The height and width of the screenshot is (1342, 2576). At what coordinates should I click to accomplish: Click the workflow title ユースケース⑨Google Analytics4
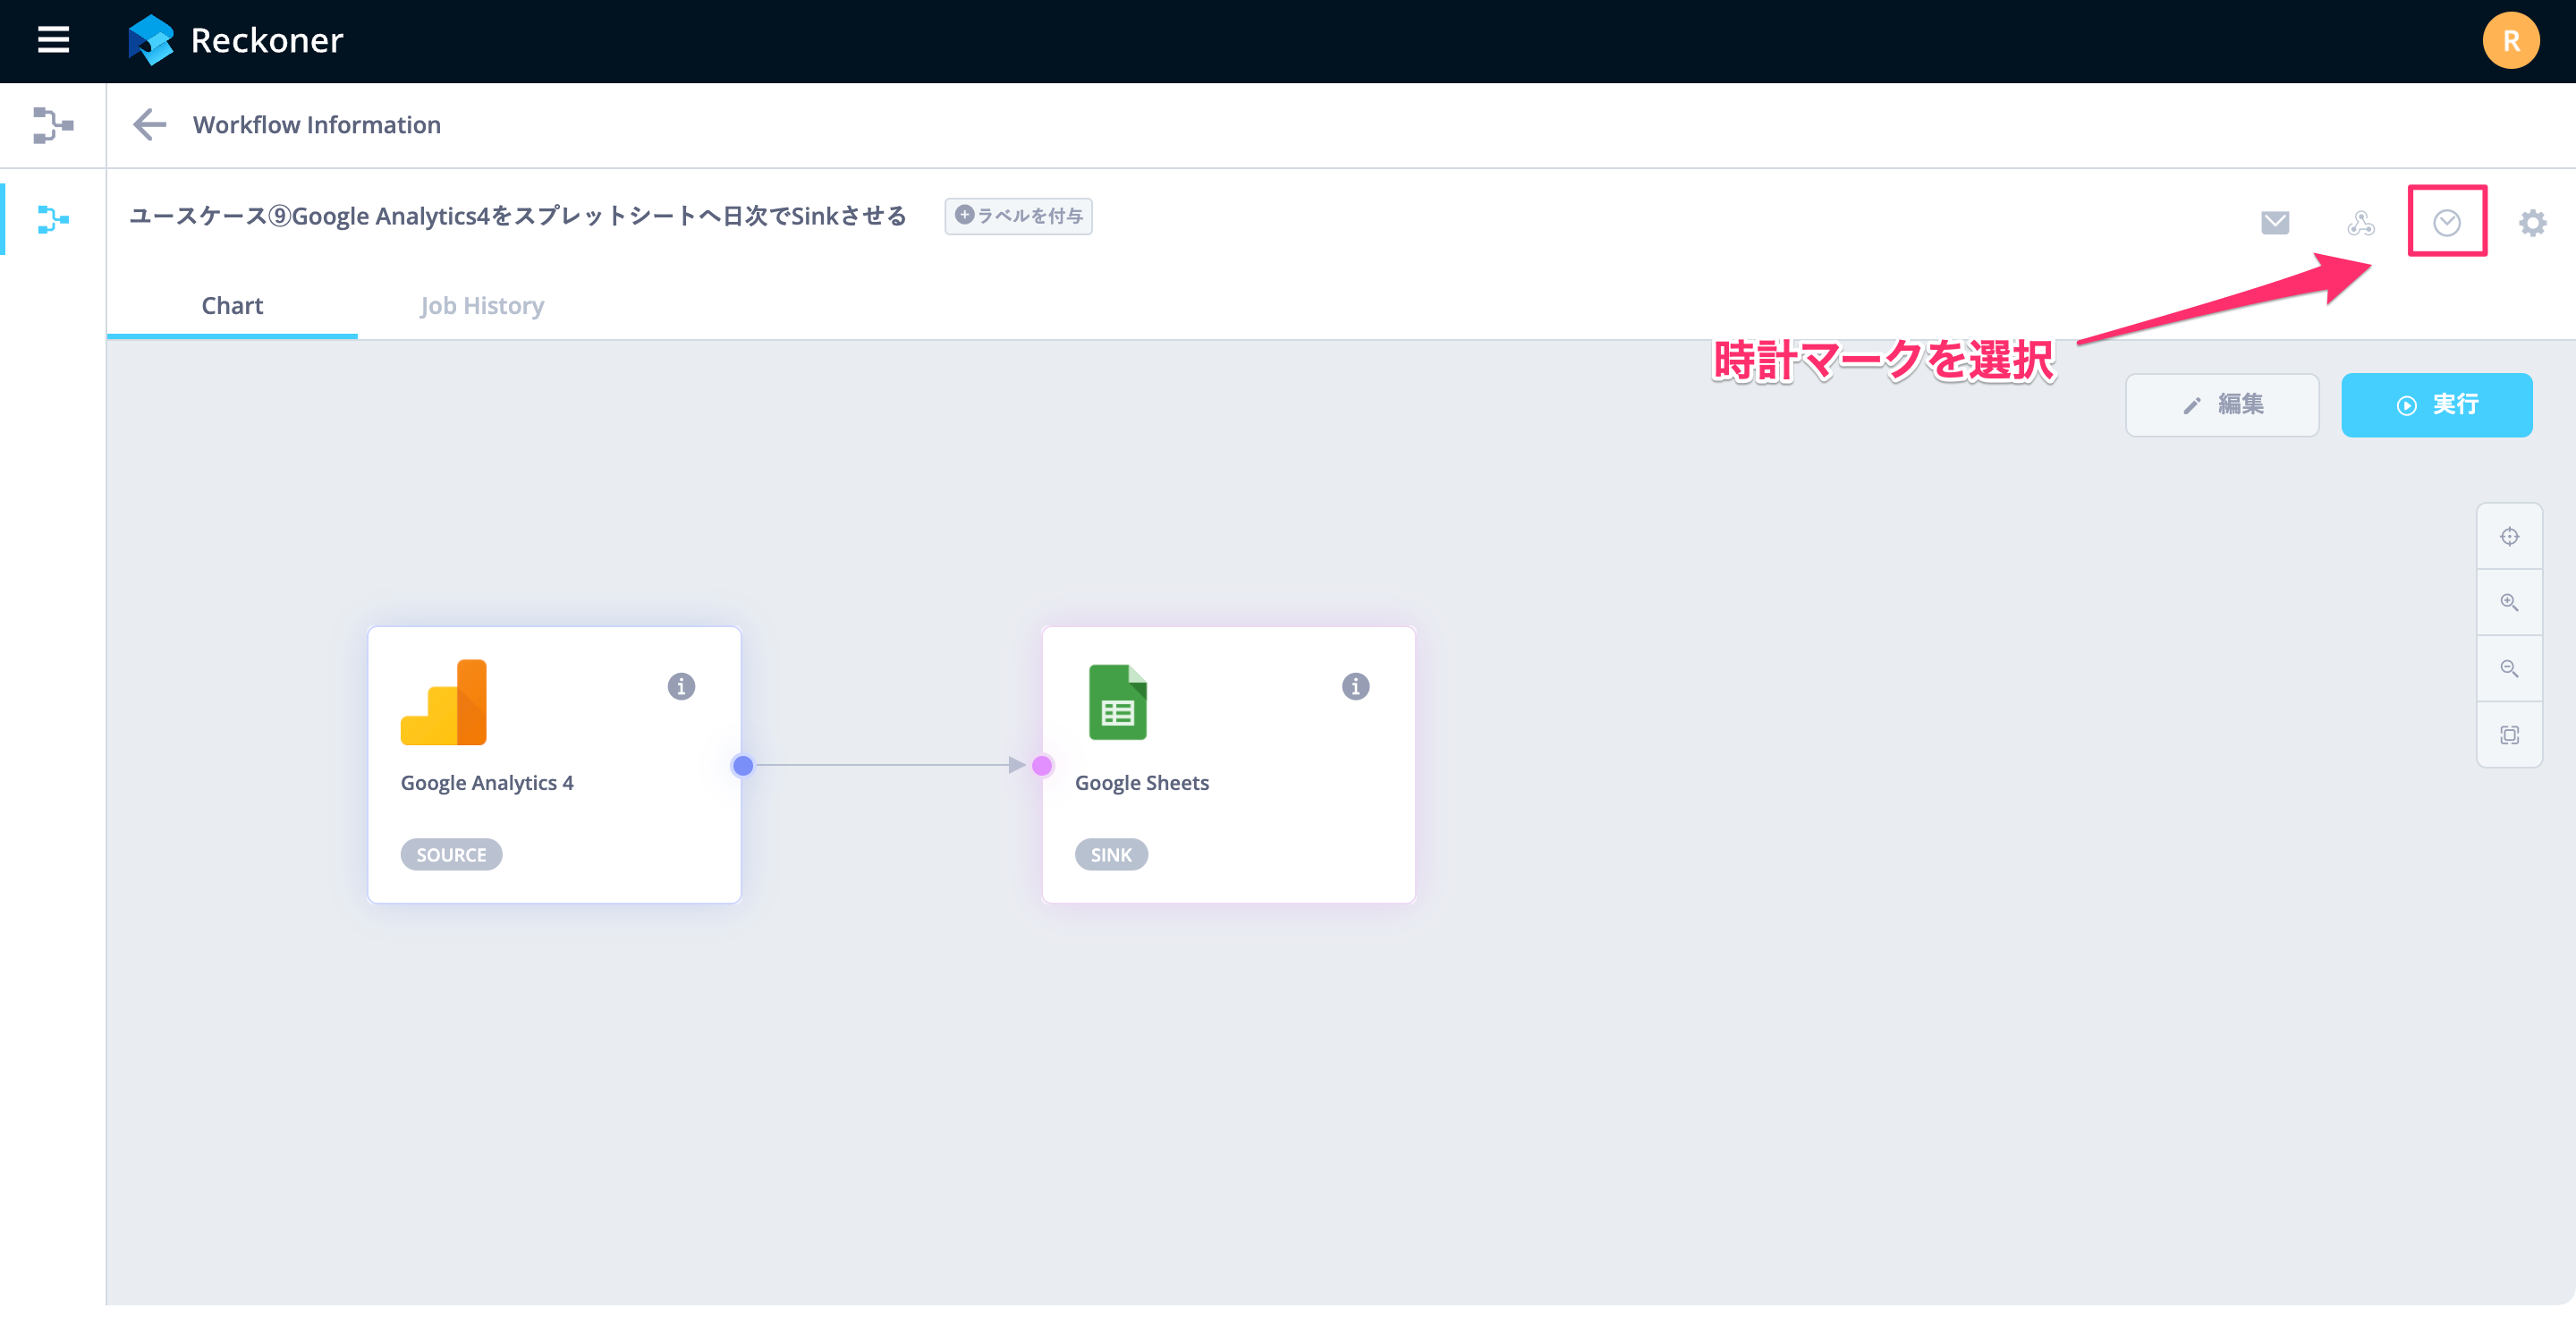518,216
